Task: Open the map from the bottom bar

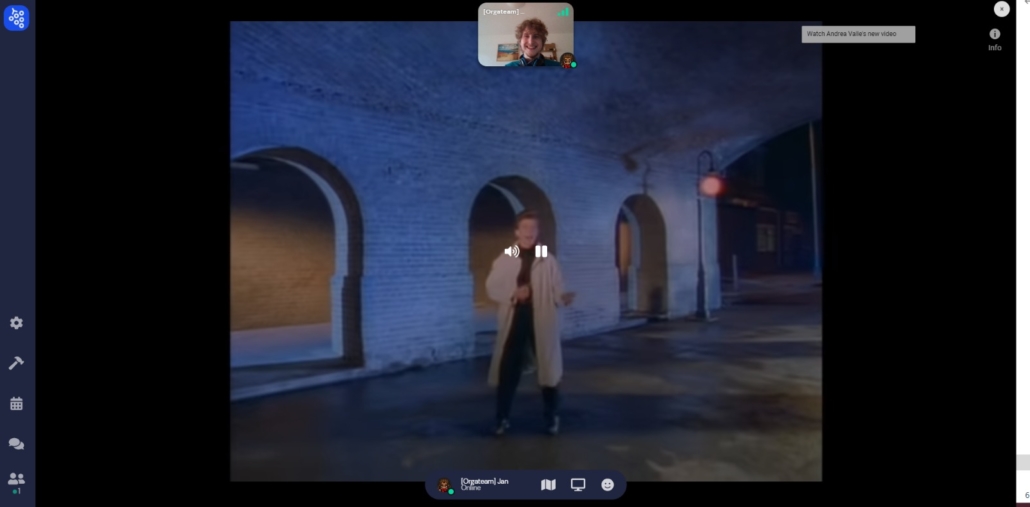Action: point(548,485)
